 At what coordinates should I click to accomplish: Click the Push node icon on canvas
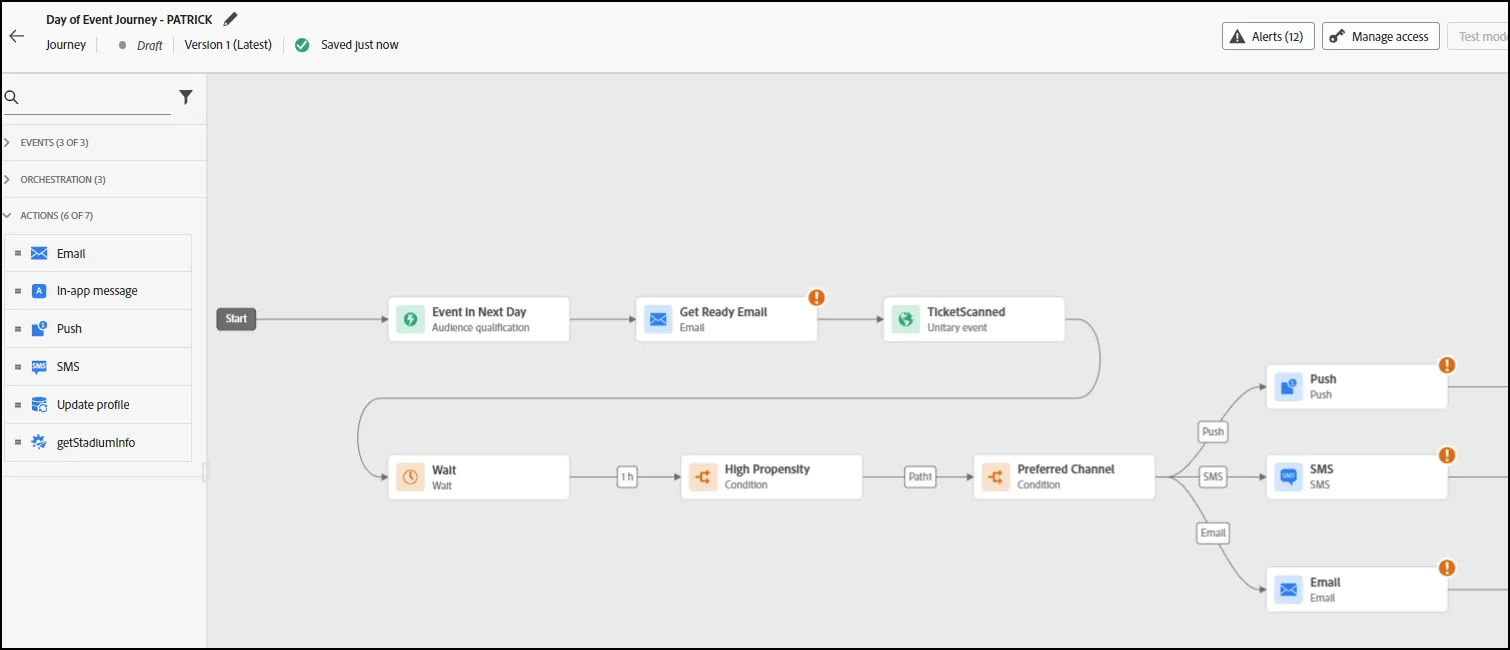pyautogui.click(x=1289, y=386)
